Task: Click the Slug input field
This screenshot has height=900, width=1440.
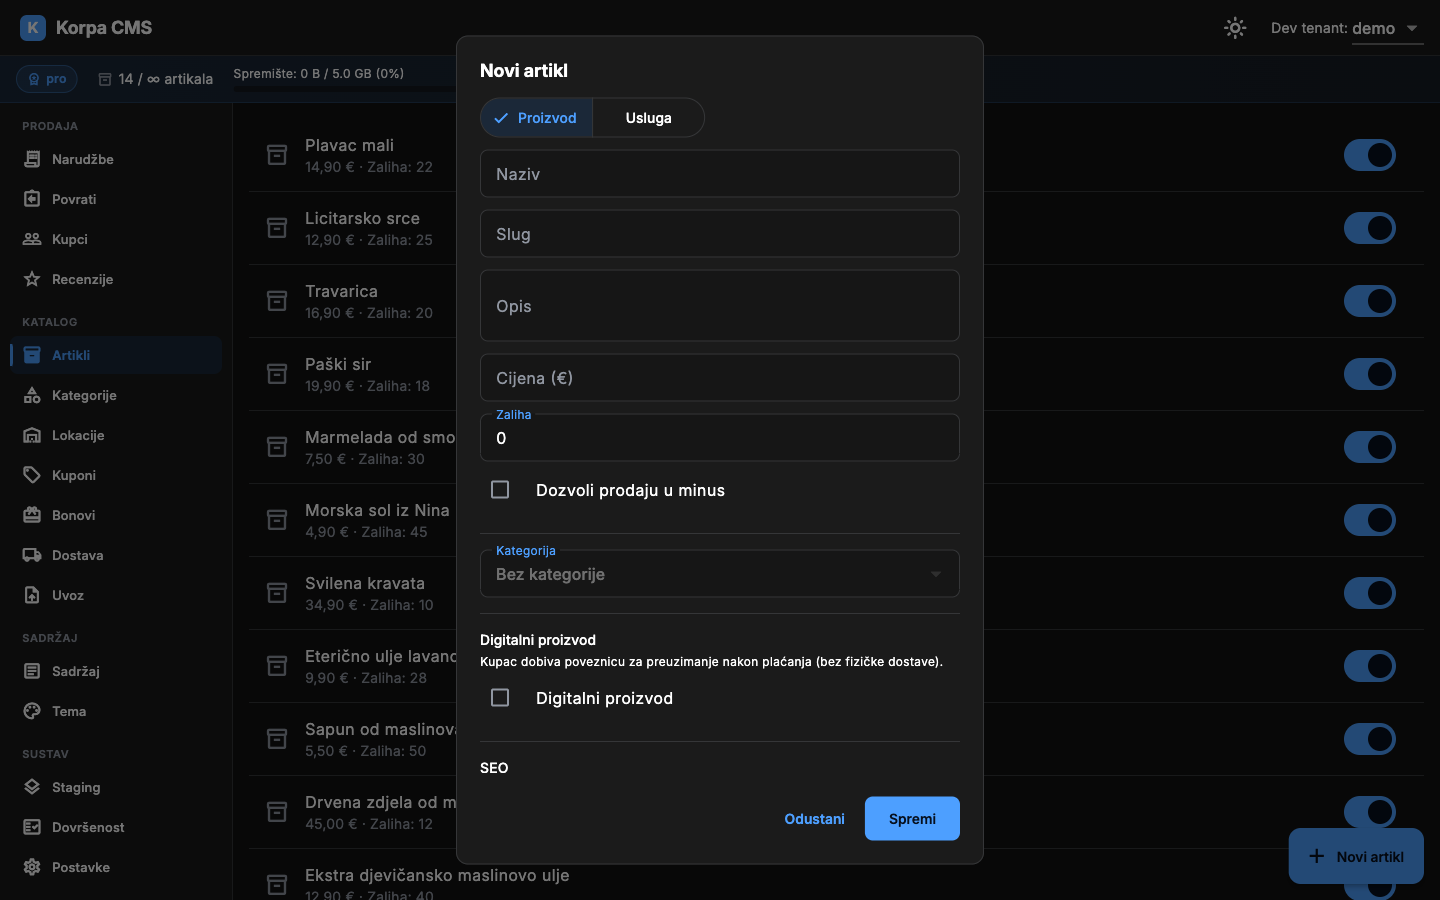Action: click(720, 234)
